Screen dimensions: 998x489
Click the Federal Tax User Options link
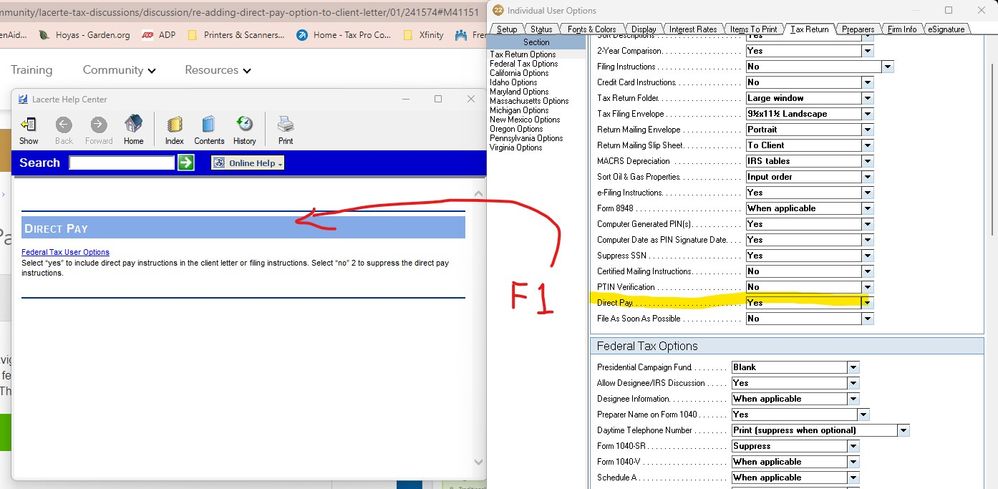65,252
